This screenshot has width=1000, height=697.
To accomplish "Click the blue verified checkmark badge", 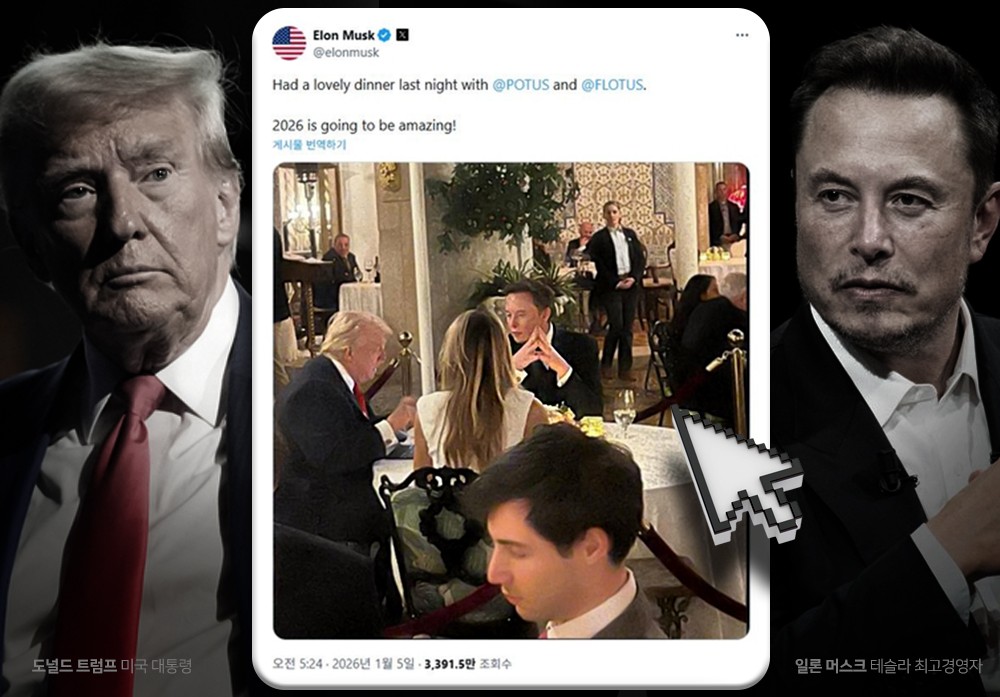I will 384,35.
